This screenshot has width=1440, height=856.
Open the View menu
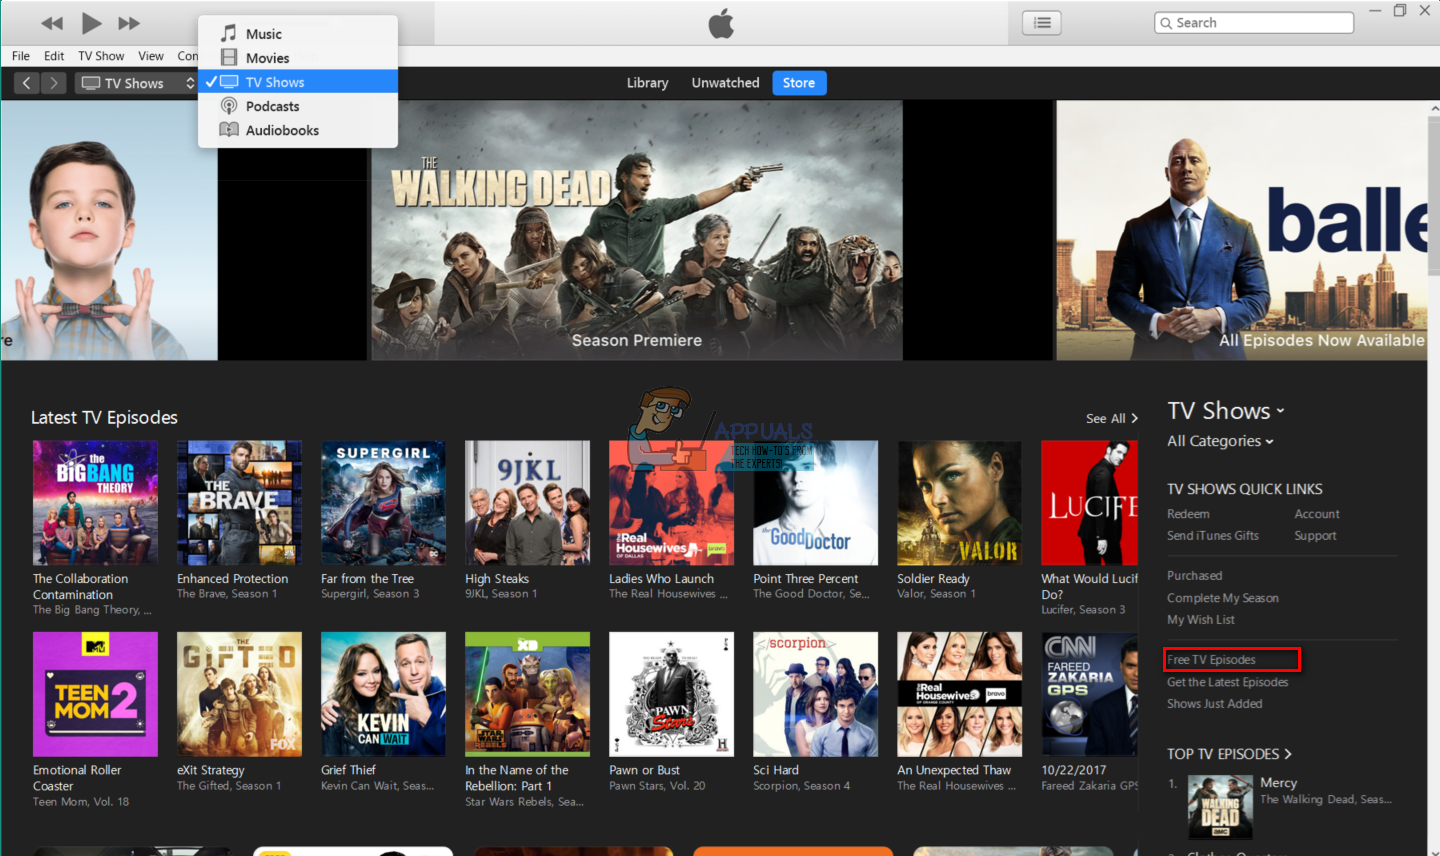151,56
